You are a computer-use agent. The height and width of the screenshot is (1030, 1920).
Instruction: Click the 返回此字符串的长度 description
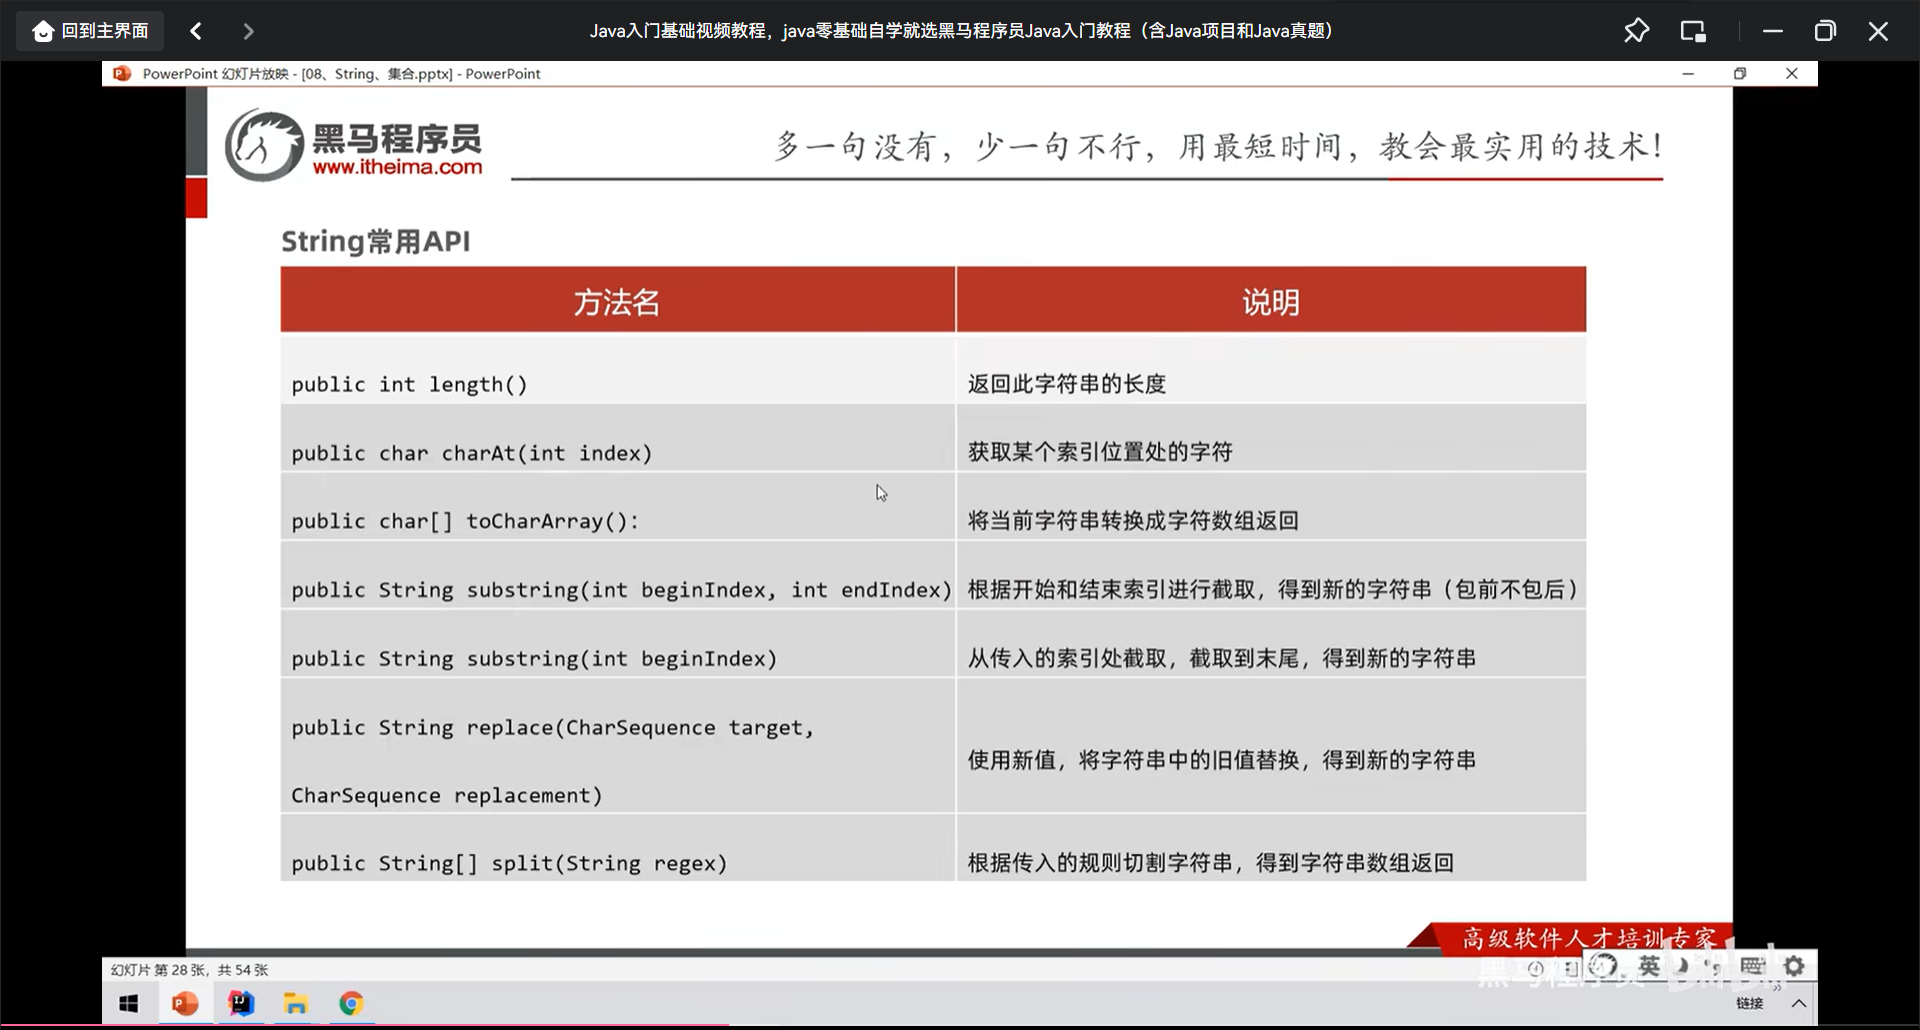[x=1067, y=384]
